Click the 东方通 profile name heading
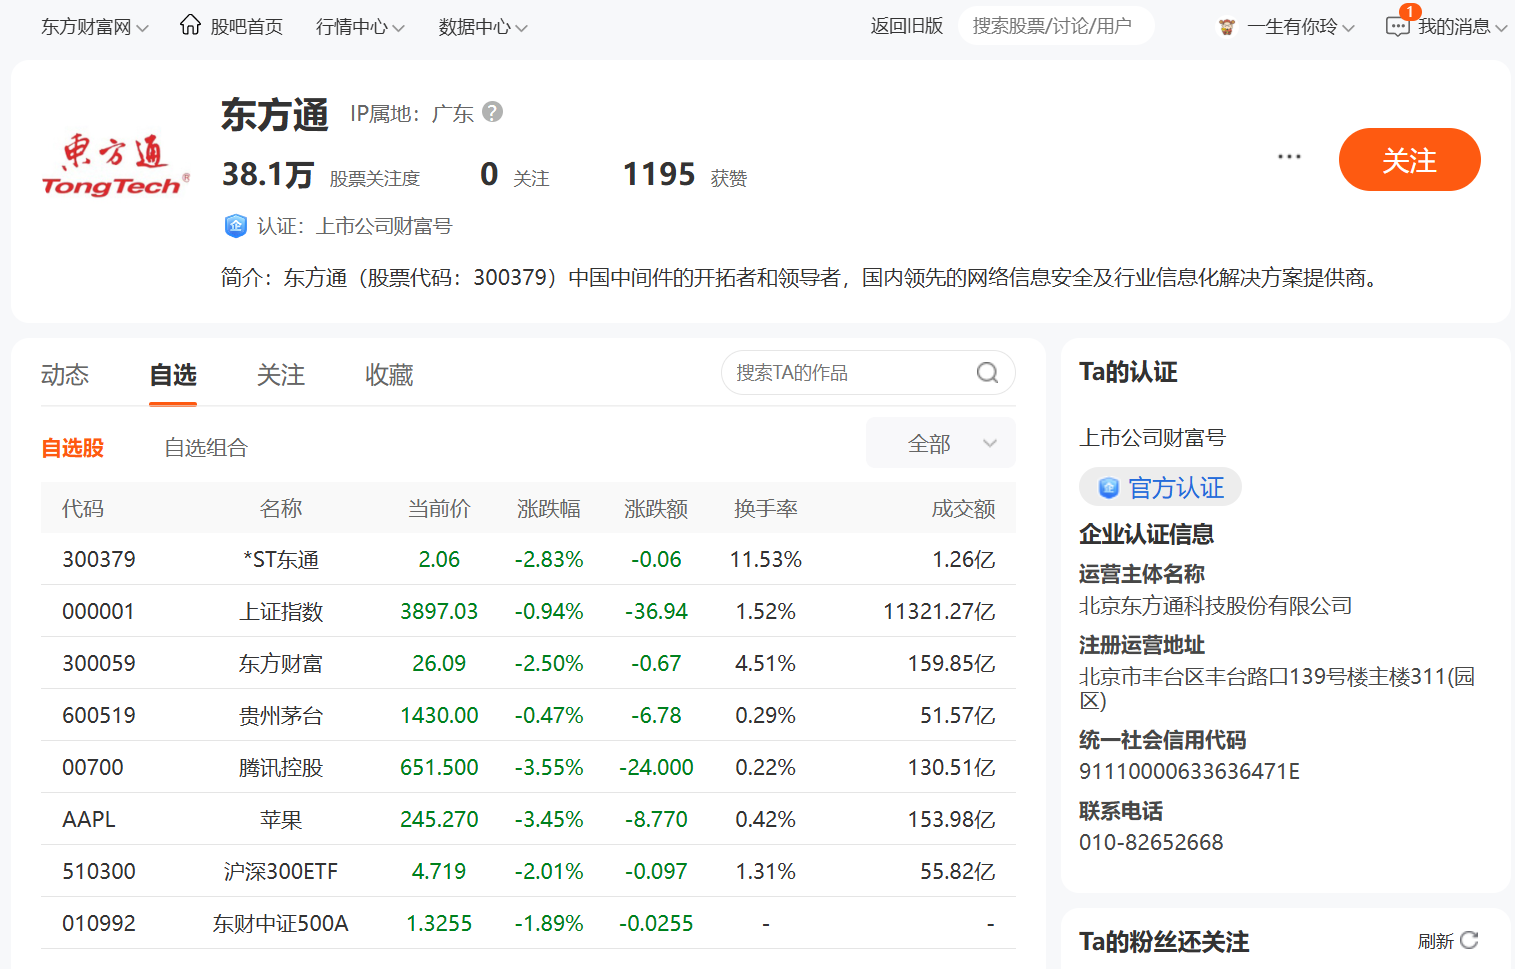 [x=275, y=114]
